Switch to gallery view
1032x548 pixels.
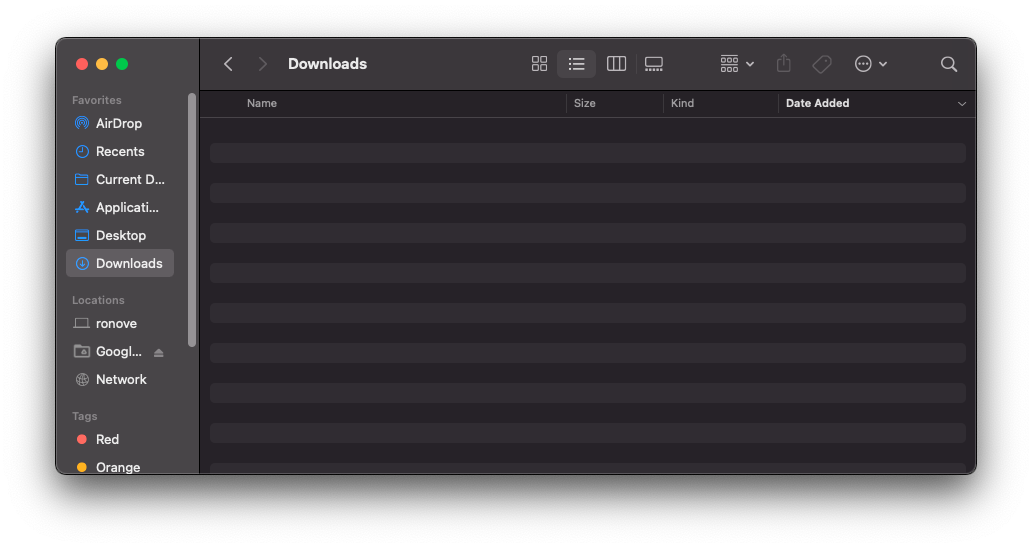pyautogui.click(x=654, y=64)
